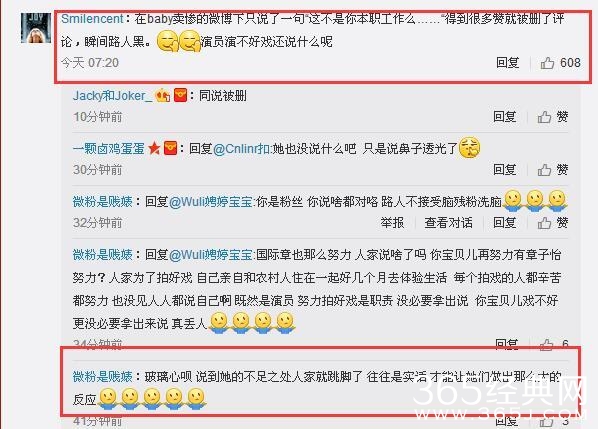Open Smilencent user profile link
Image resolution: width=598 pixels, height=429 pixels.
[92, 19]
